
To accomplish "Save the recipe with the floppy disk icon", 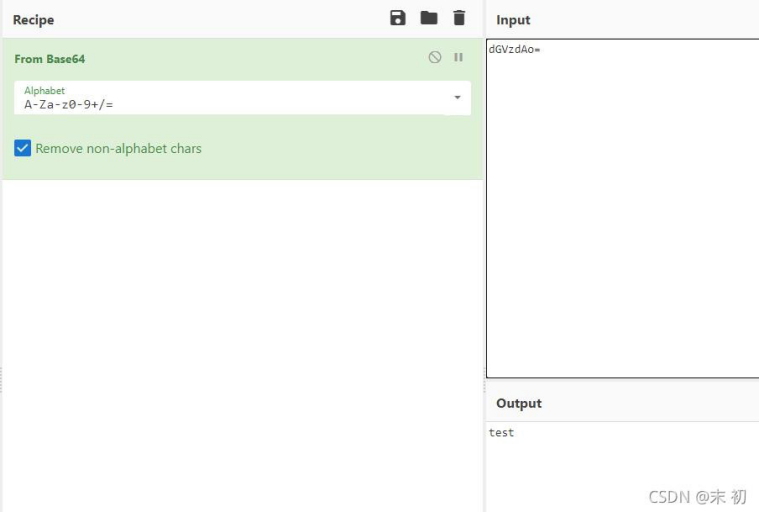I will tap(397, 18).
